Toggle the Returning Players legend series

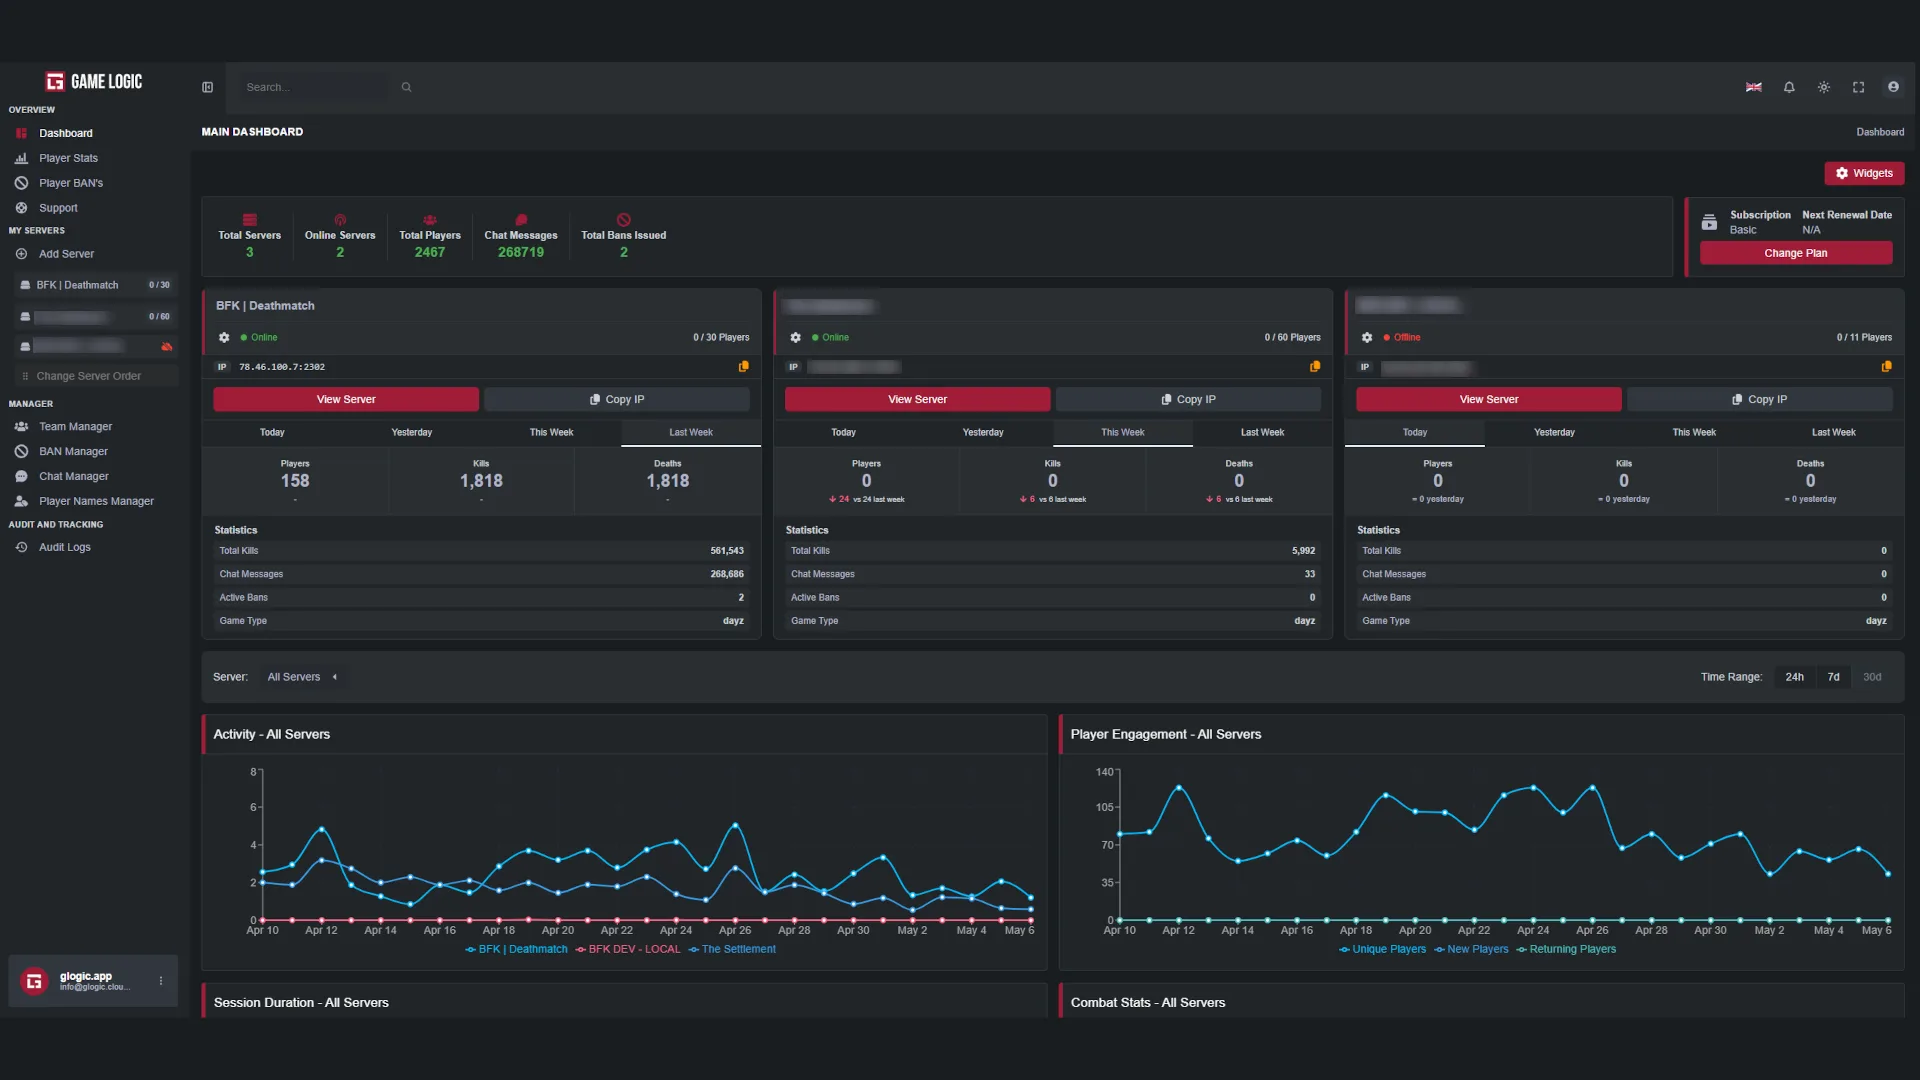point(1566,950)
